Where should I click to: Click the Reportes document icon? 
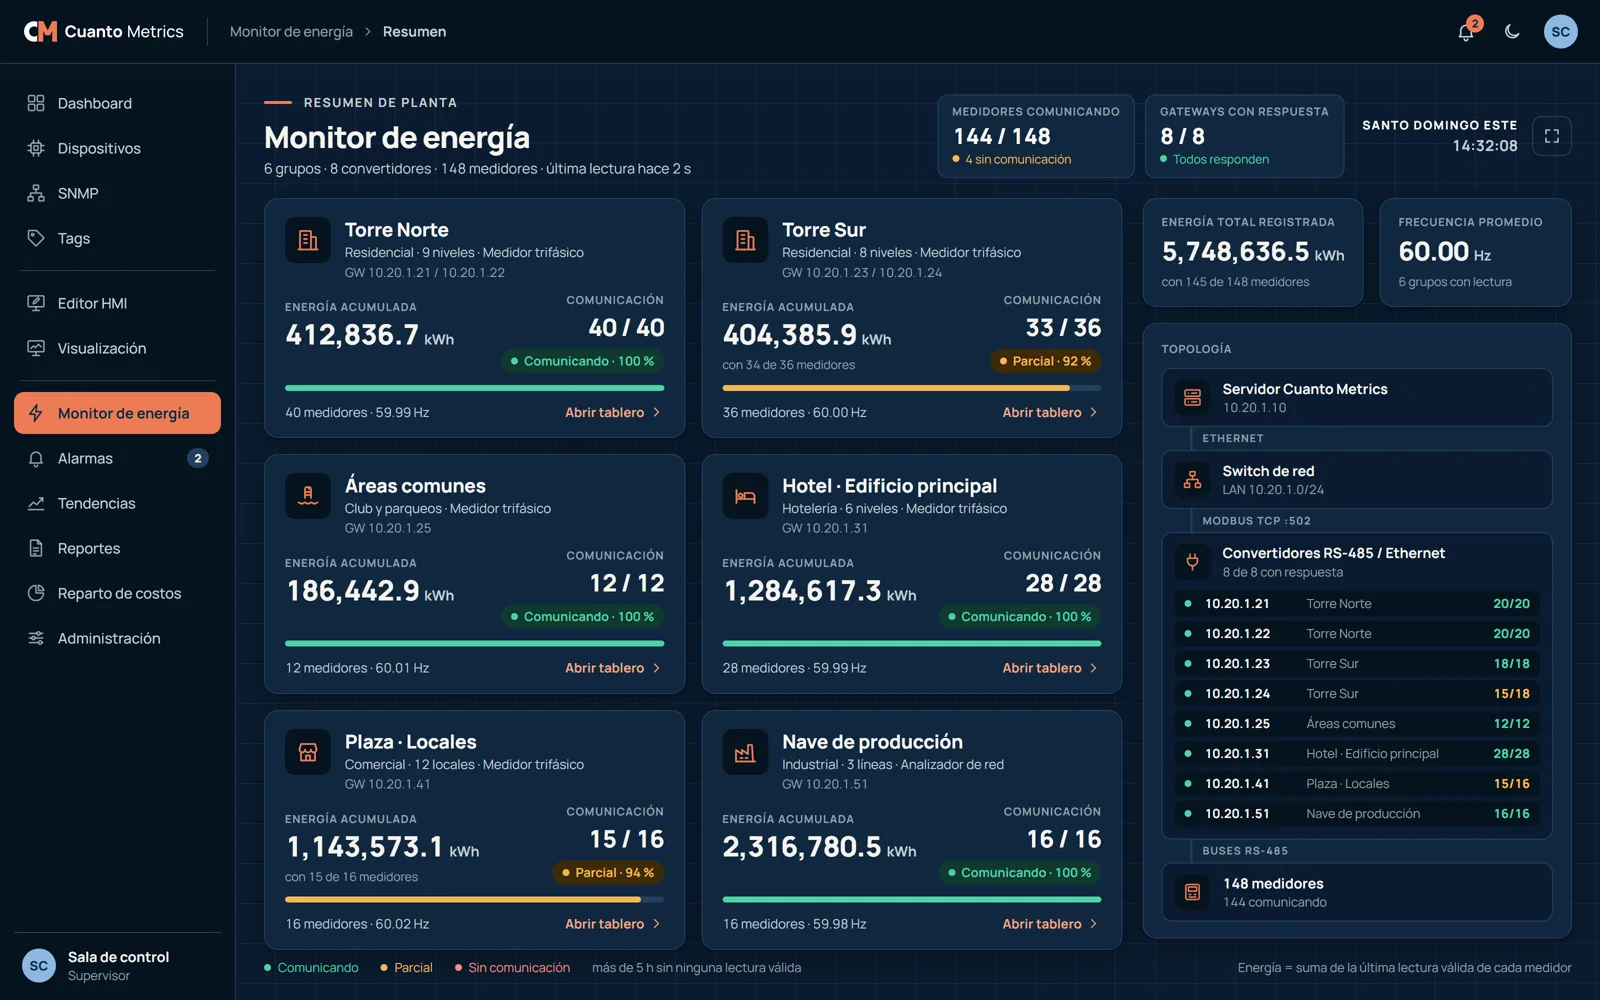click(36, 548)
